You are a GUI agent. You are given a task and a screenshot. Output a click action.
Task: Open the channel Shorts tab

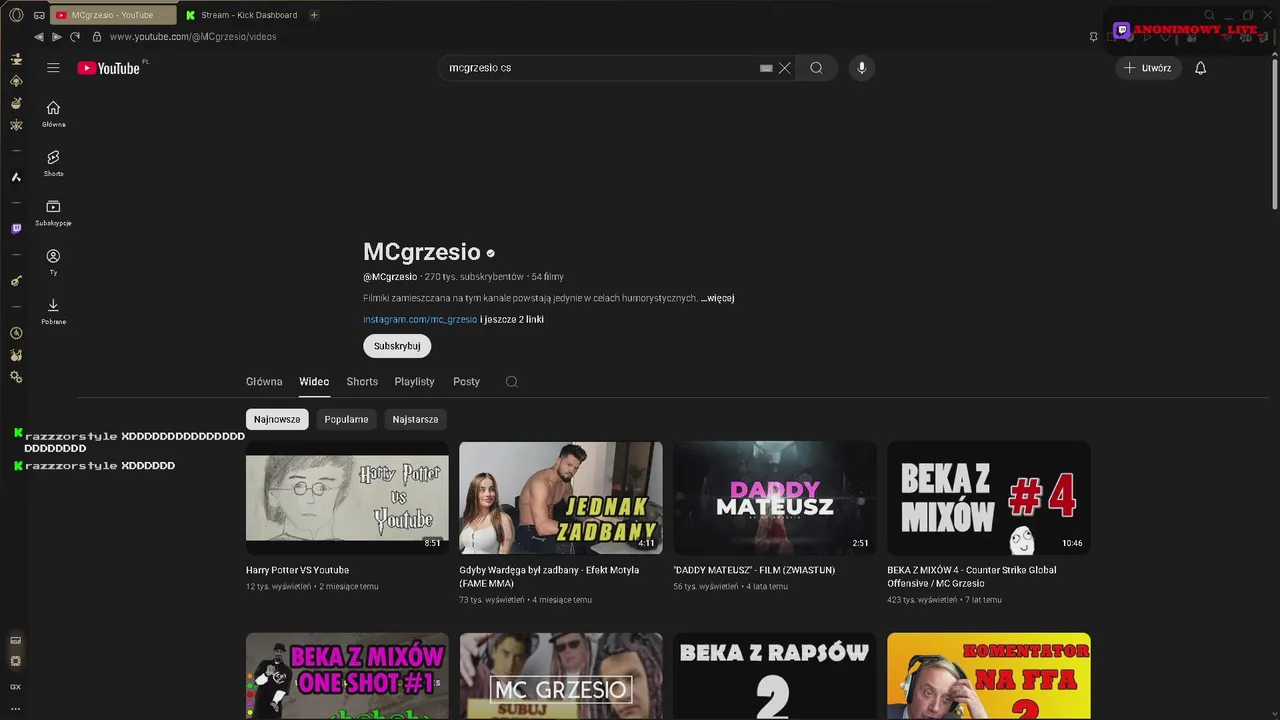coord(362,381)
